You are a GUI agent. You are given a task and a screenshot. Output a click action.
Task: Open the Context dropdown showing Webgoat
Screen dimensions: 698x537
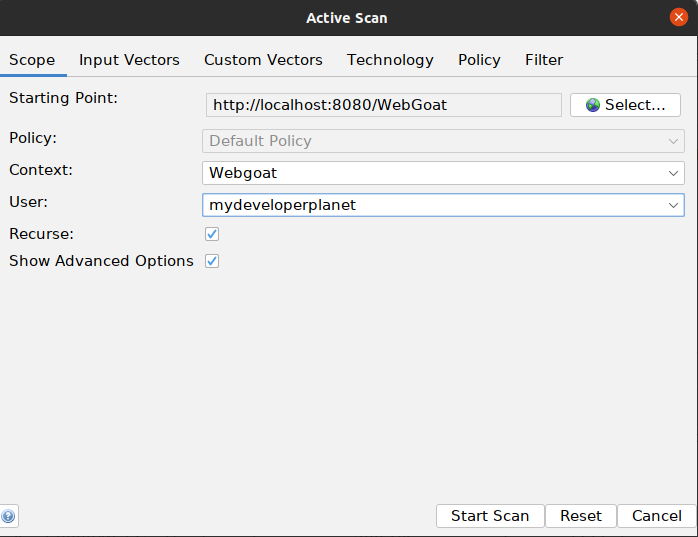(443, 173)
